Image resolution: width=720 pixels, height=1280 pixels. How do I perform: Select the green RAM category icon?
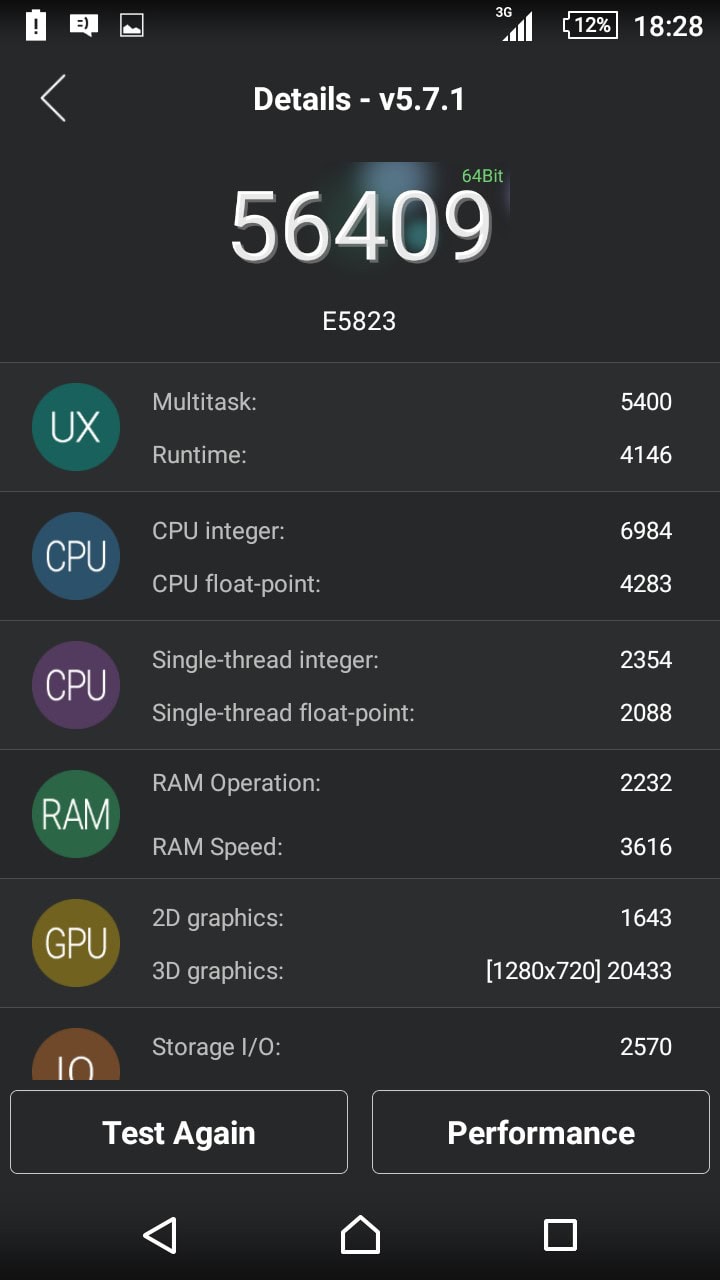tap(76, 814)
